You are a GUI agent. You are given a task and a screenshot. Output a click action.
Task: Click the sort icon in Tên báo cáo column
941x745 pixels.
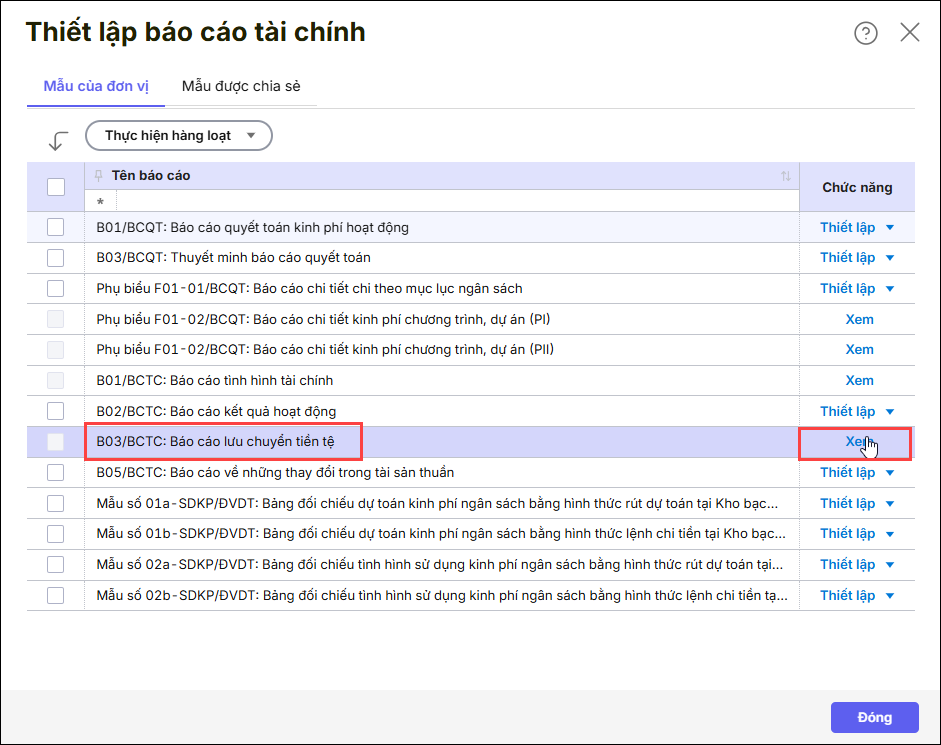(786, 177)
